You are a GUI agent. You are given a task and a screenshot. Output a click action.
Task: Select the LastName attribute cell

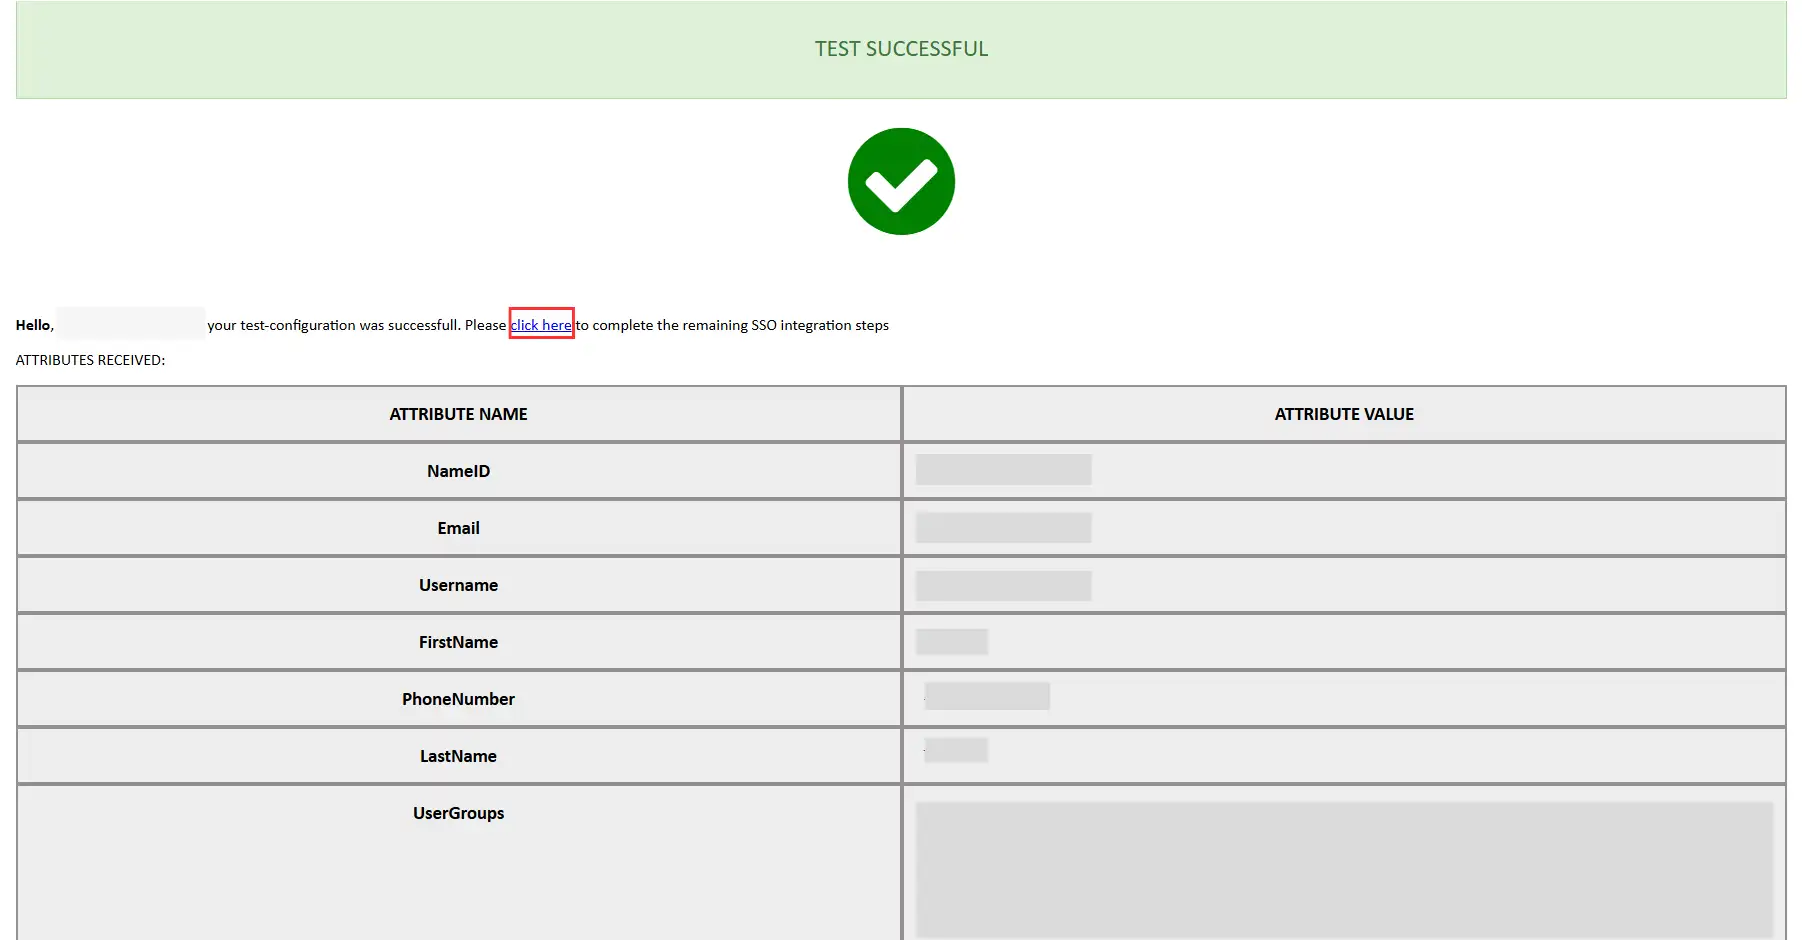click(459, 756)
